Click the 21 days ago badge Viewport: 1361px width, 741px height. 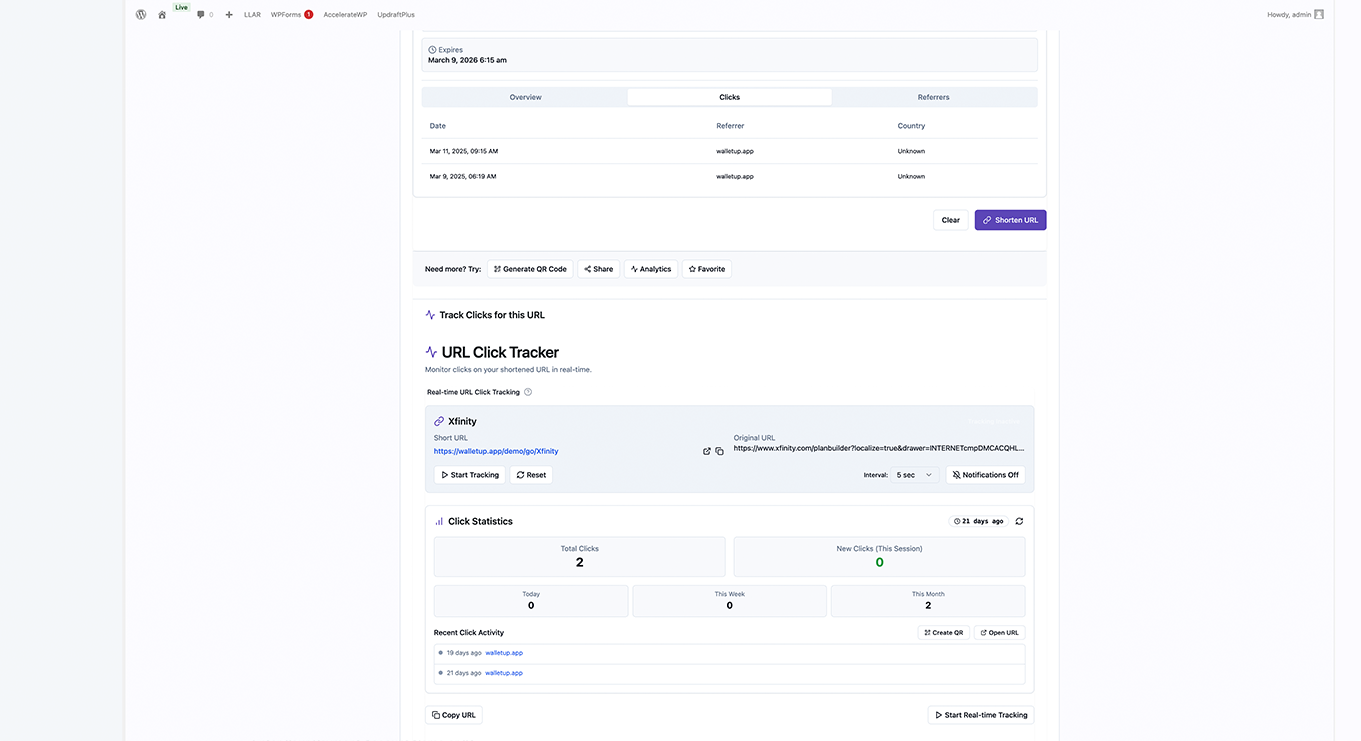(979, 521)
